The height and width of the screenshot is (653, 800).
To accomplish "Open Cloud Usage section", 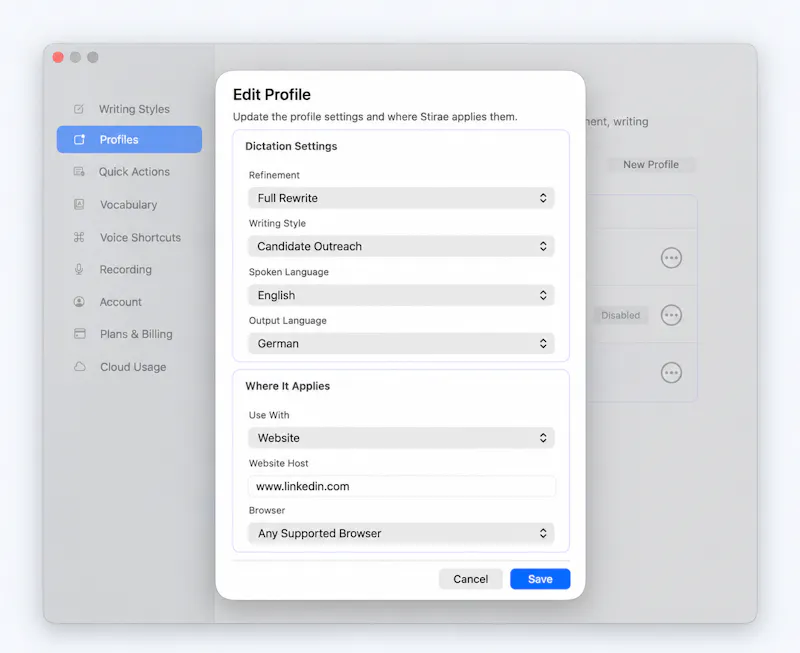I will 130,367.
